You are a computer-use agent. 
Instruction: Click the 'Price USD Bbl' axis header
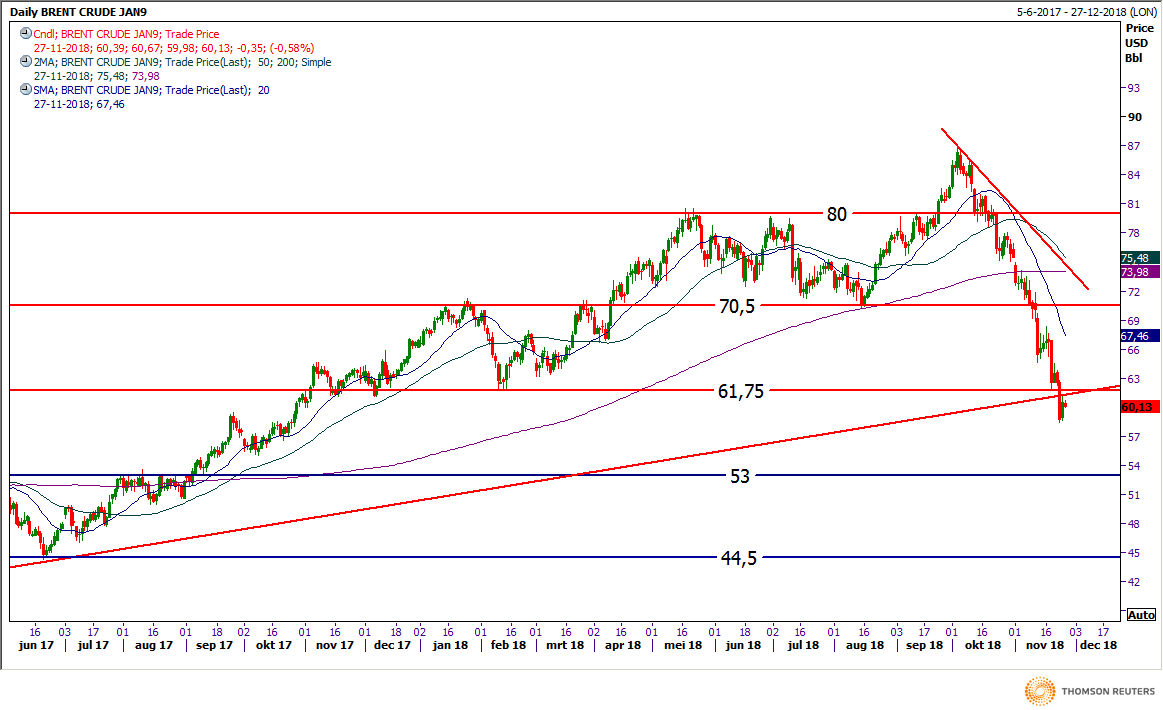[1139, 43]
